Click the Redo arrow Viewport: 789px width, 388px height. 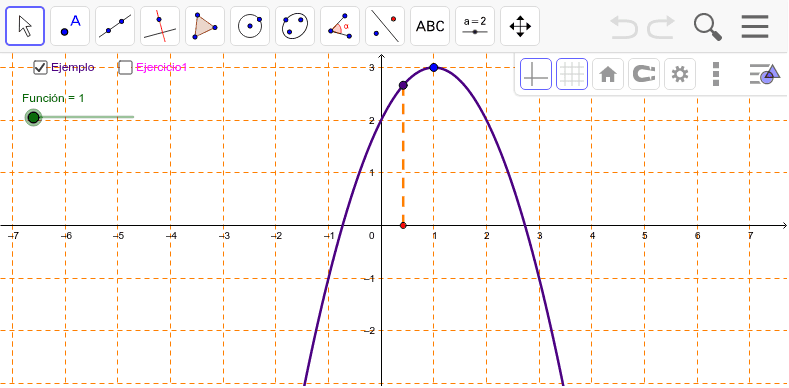(661, 27)
